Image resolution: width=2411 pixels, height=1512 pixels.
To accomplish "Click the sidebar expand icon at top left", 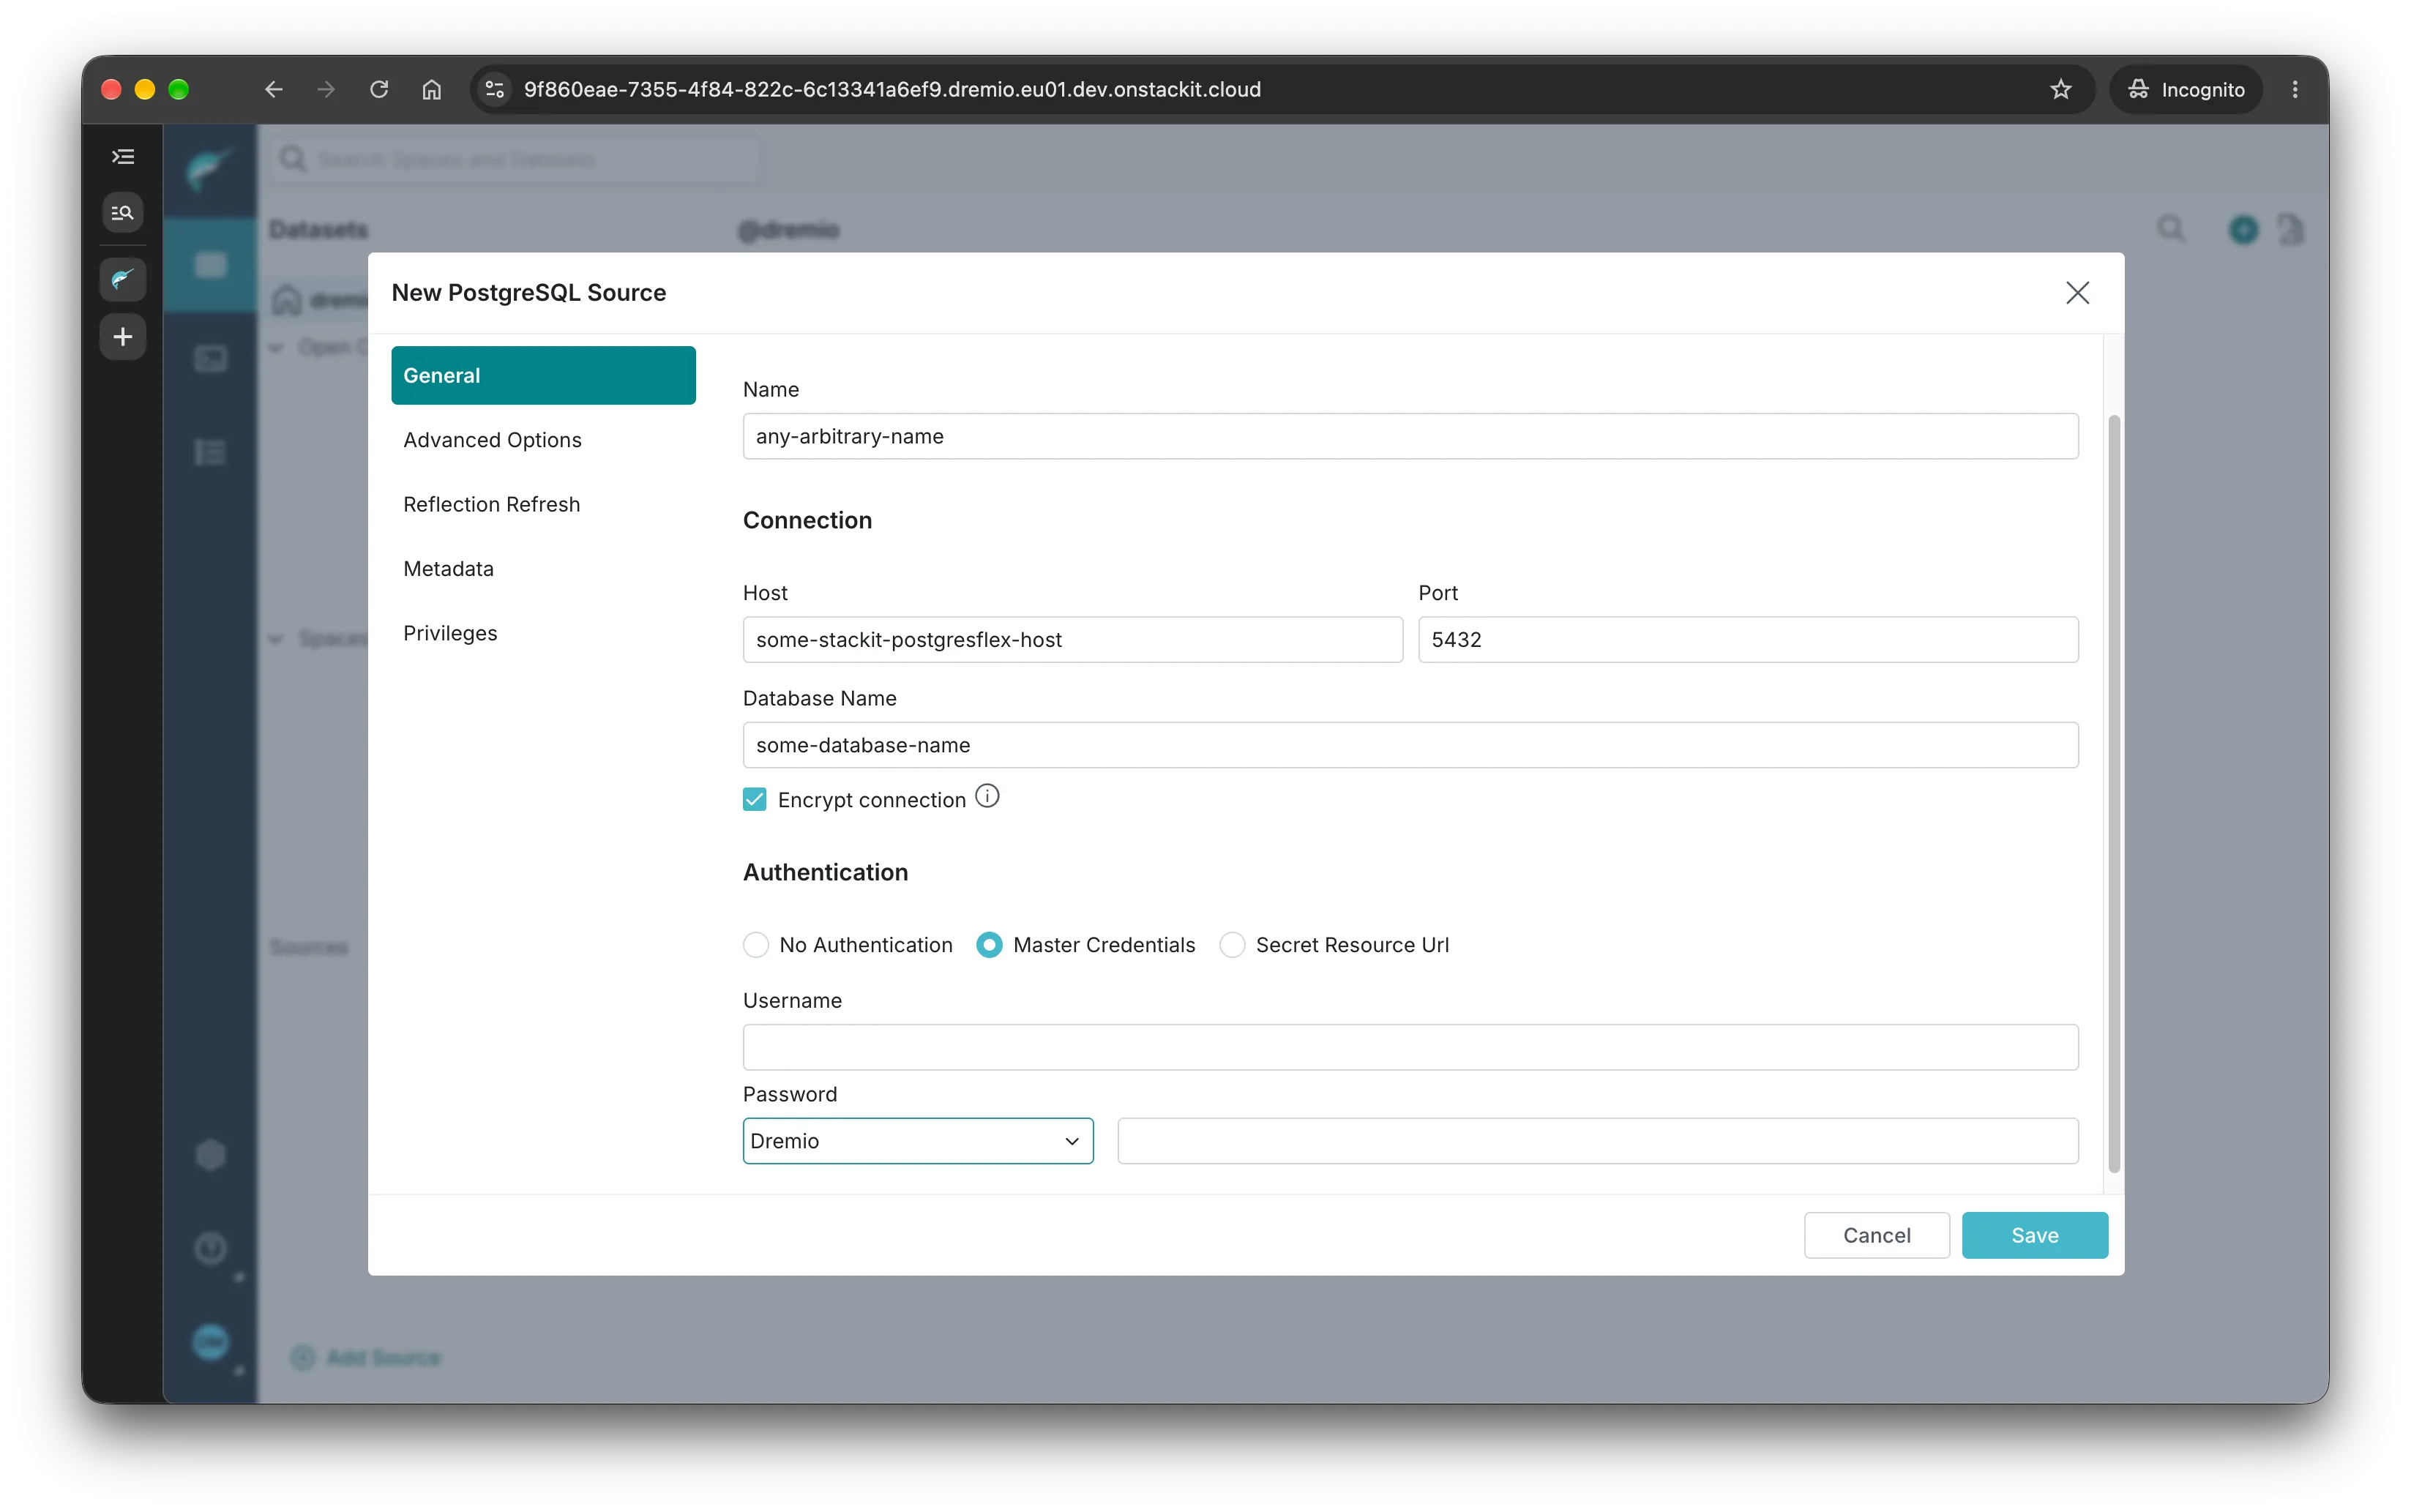I will click(123, 156).
